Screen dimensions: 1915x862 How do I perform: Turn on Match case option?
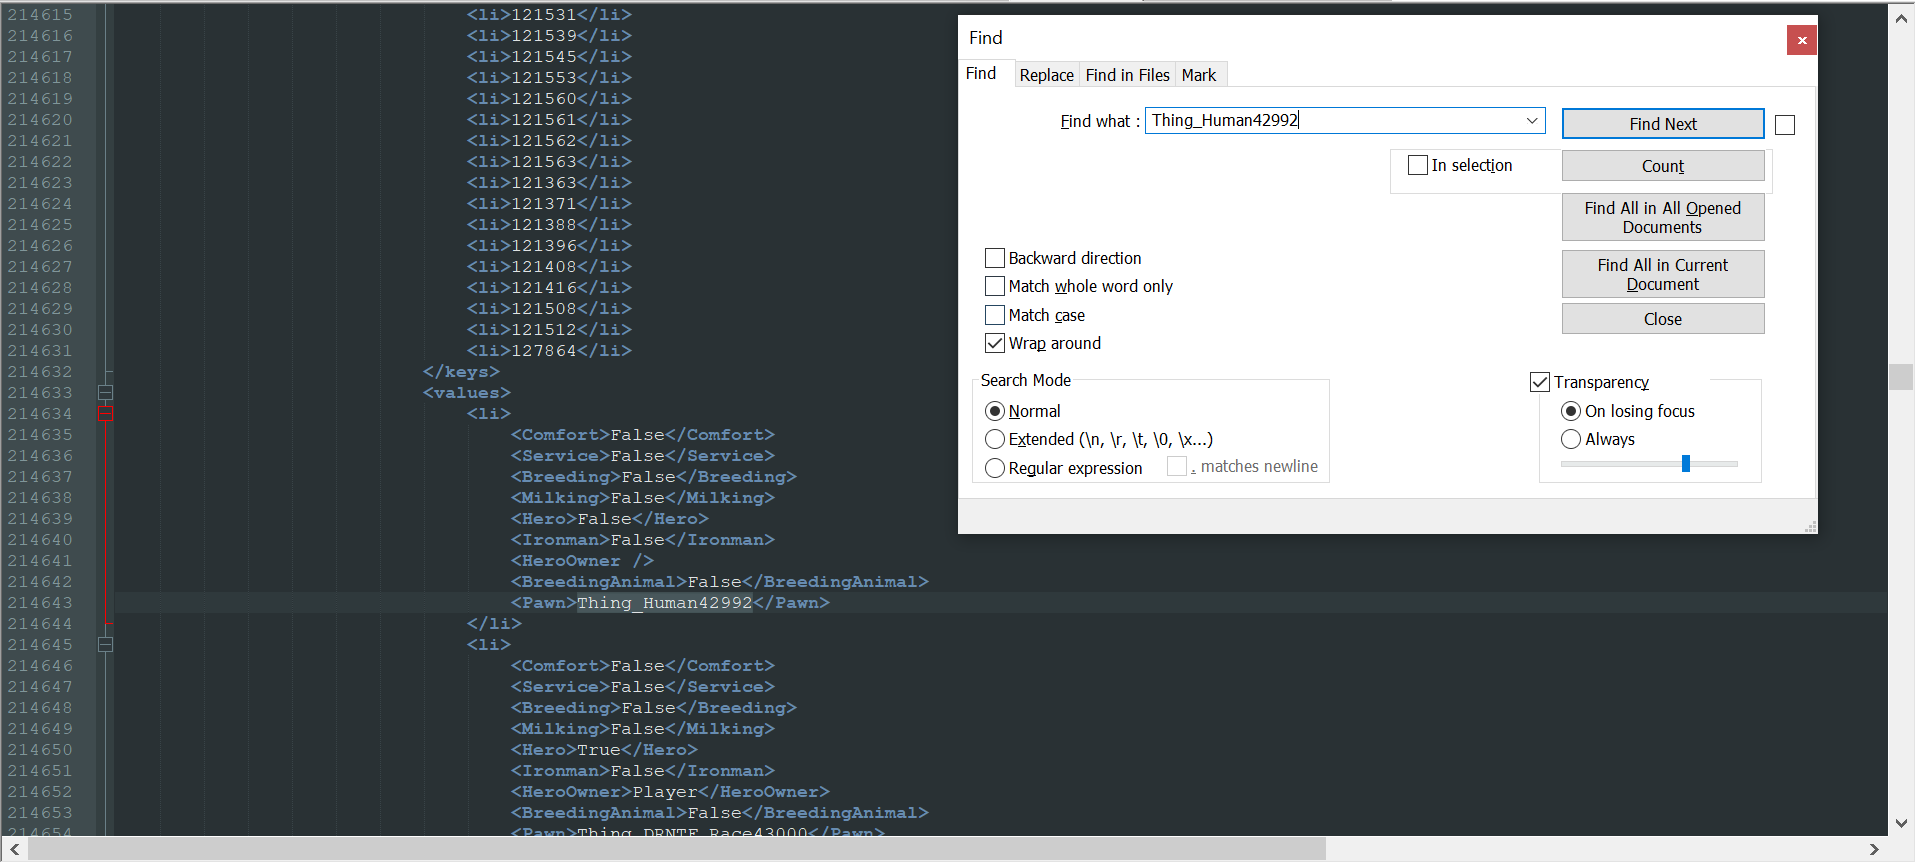coord(995,315)
